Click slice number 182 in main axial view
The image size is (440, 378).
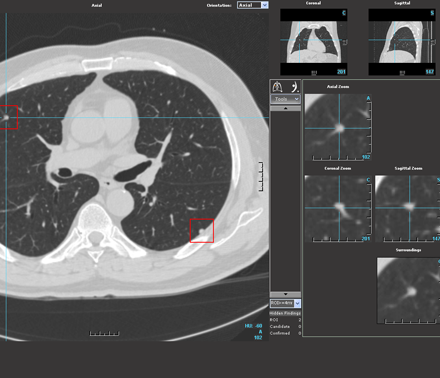(x=258, y=338)
